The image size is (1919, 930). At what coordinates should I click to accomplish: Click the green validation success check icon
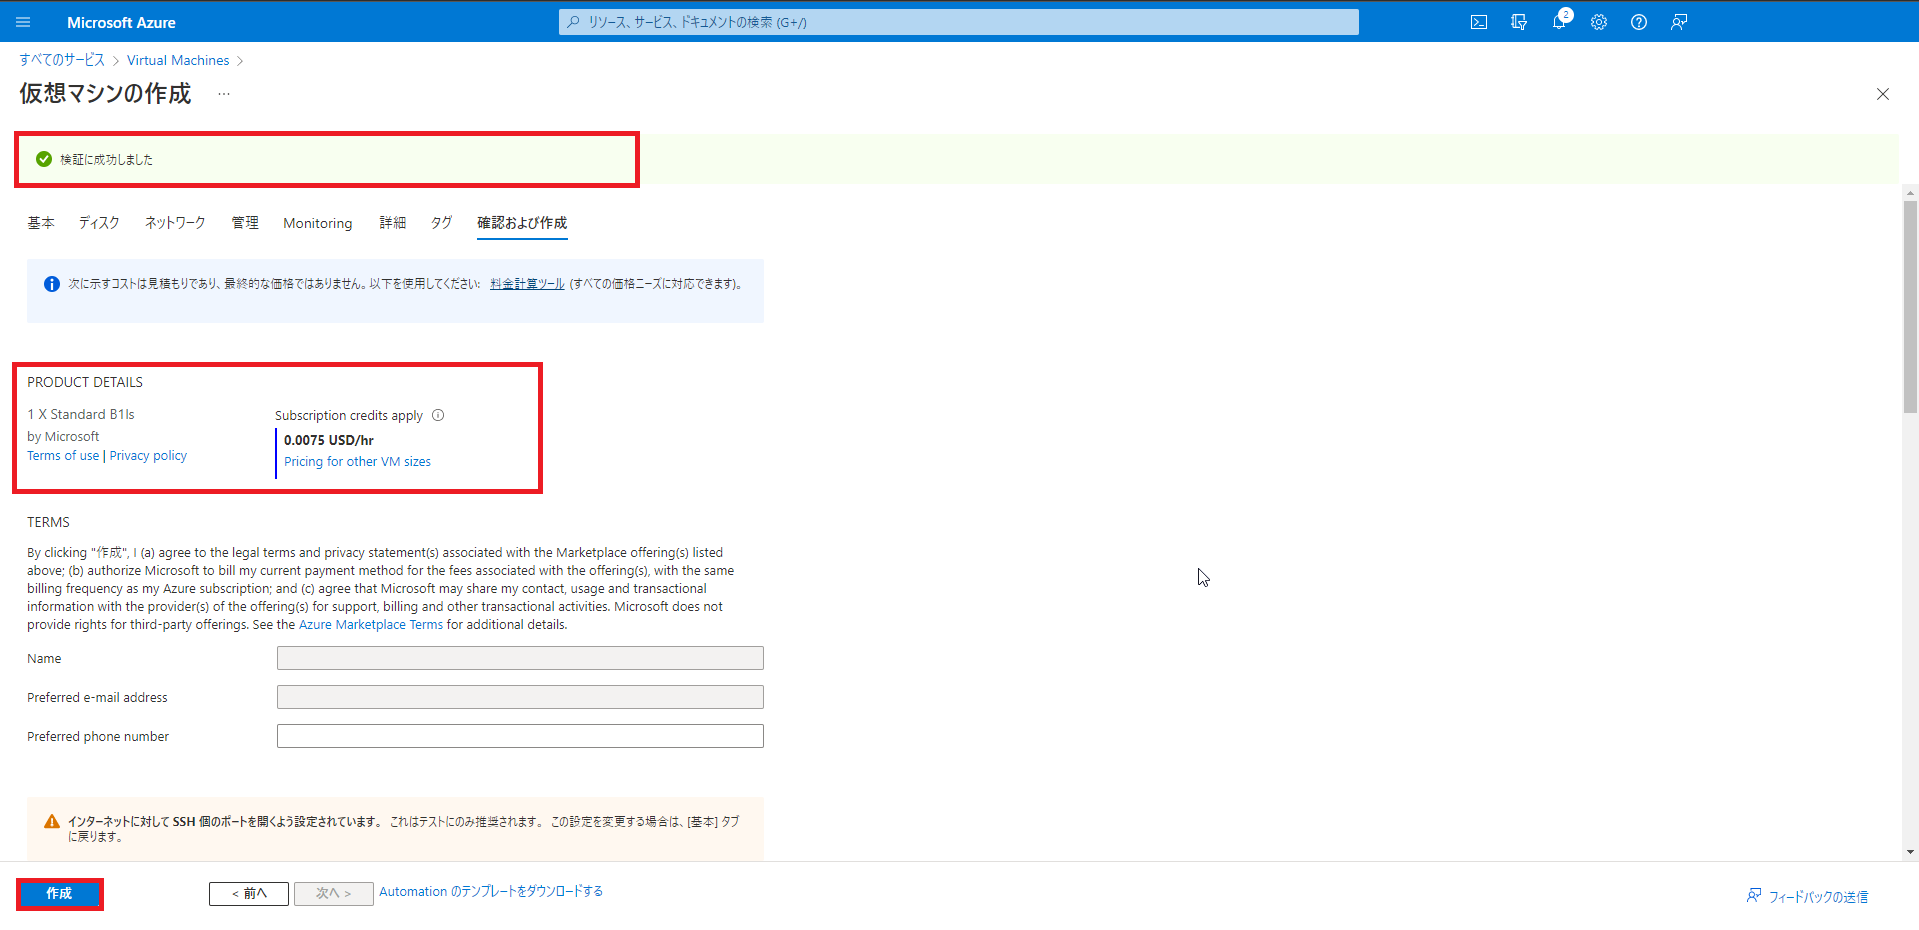click(x=44, y=159)
